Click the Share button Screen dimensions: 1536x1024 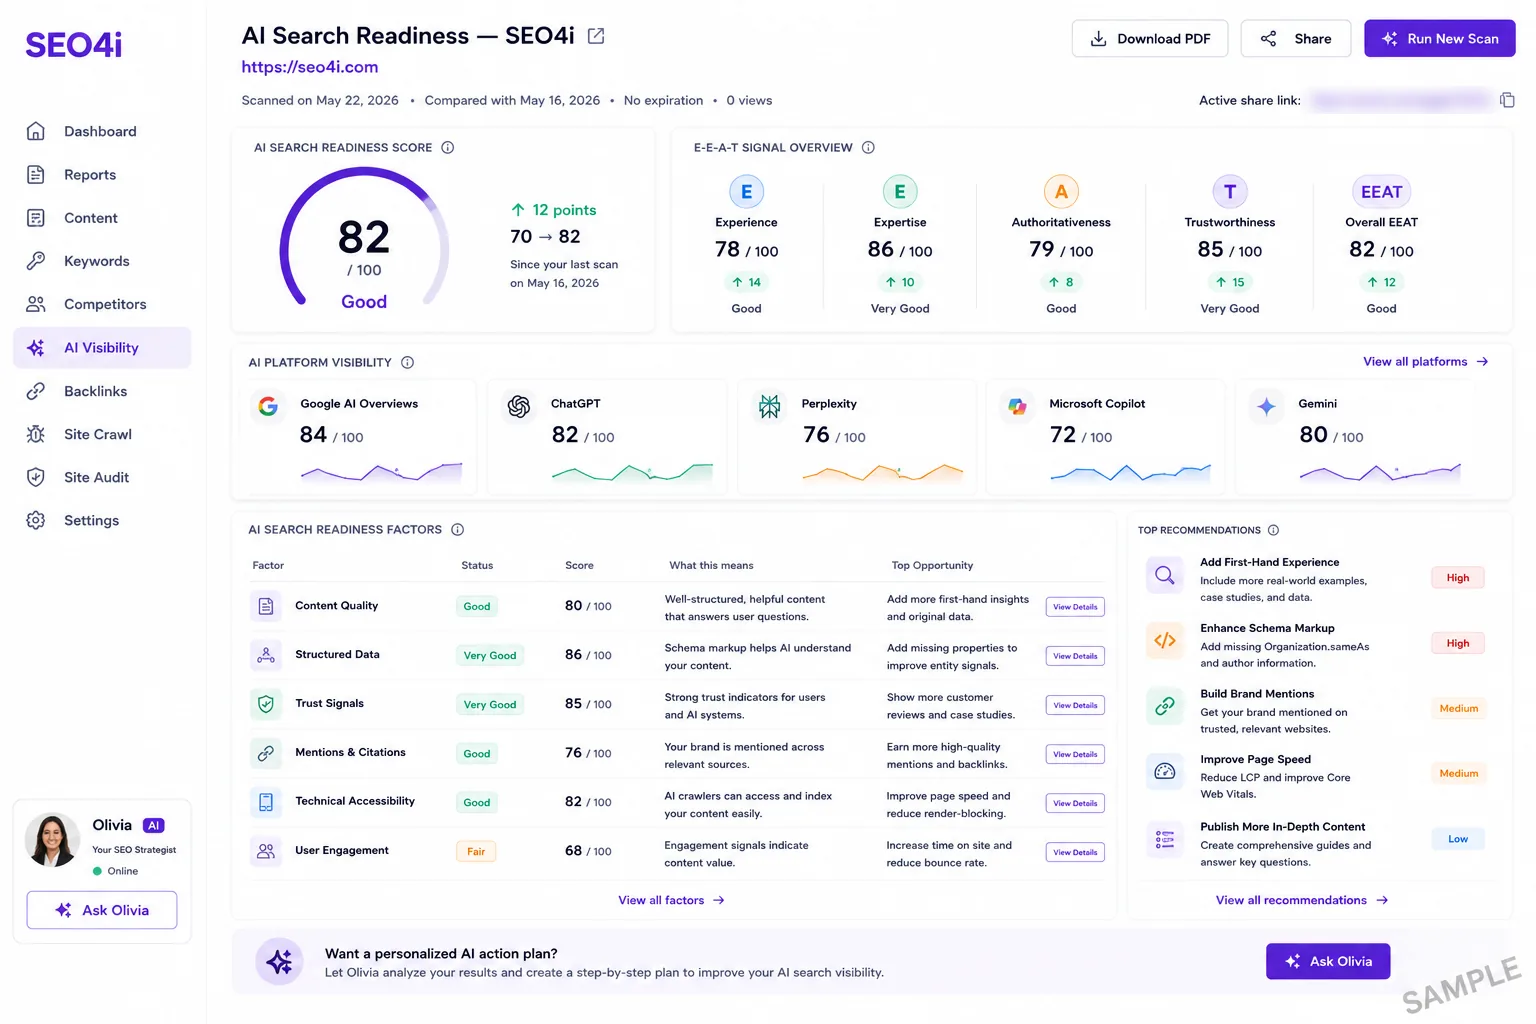tap(1296, 38)
